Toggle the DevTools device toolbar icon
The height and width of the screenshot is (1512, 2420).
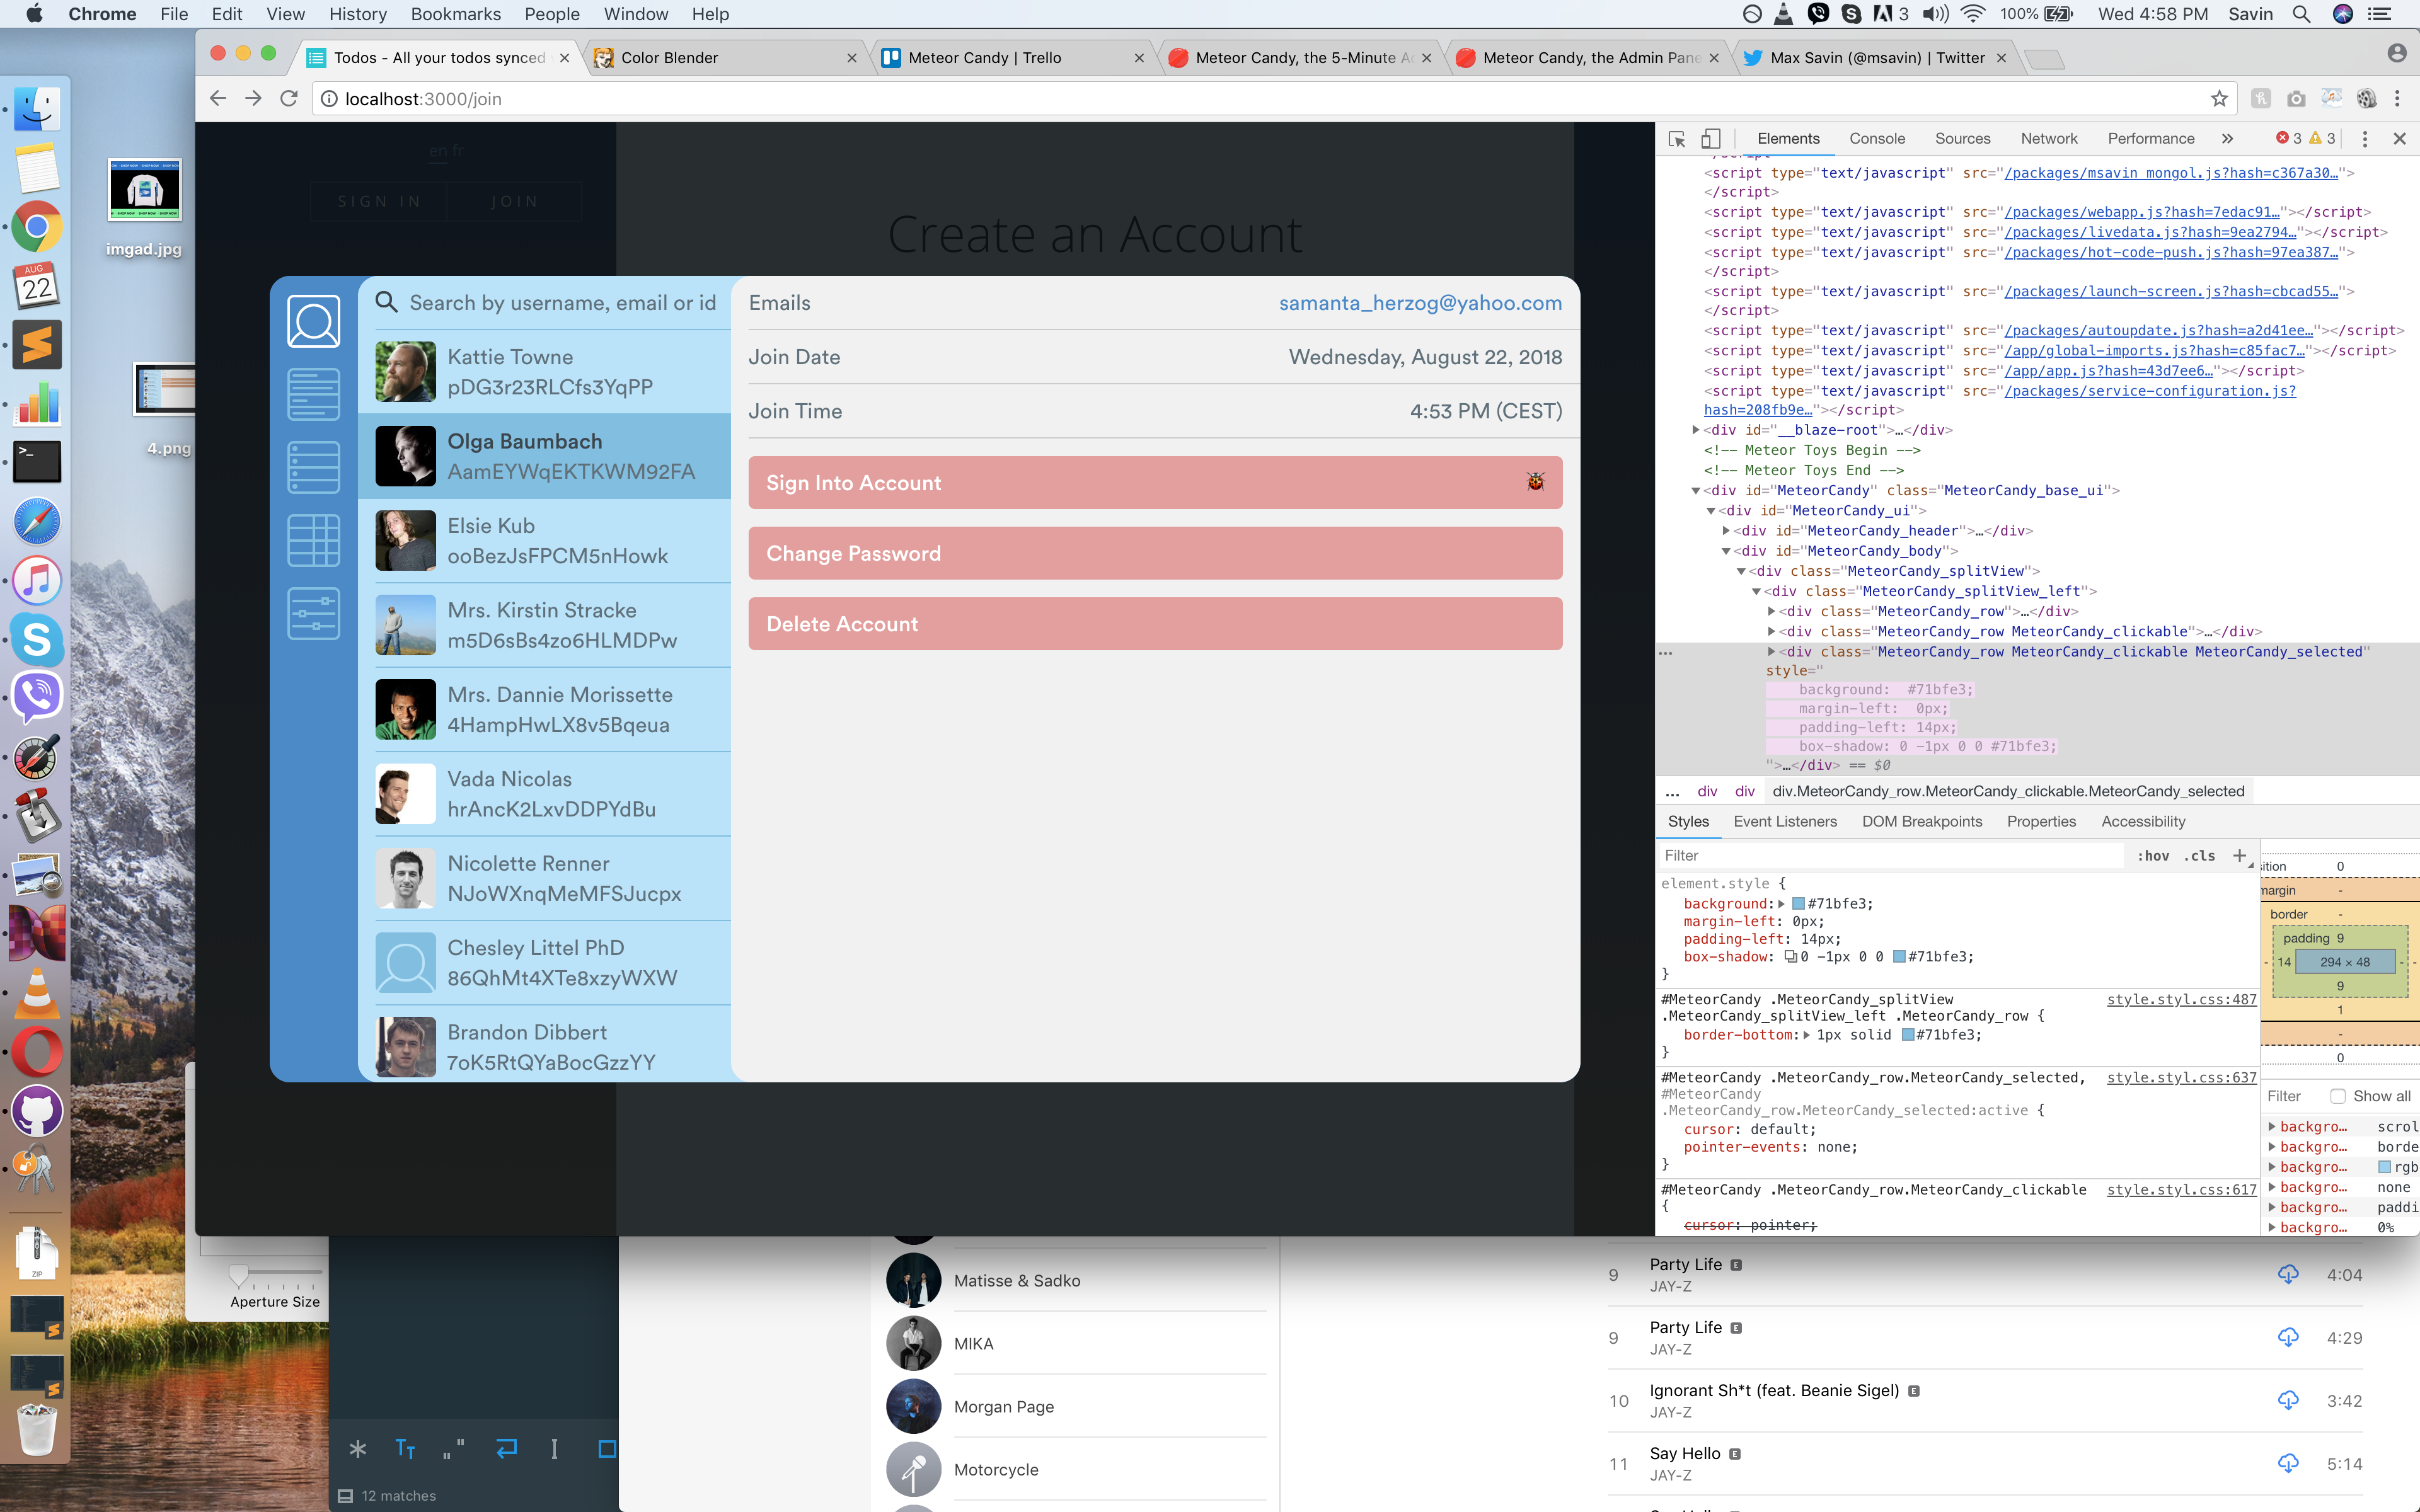pyautogui.click(x=1711, y=139)
